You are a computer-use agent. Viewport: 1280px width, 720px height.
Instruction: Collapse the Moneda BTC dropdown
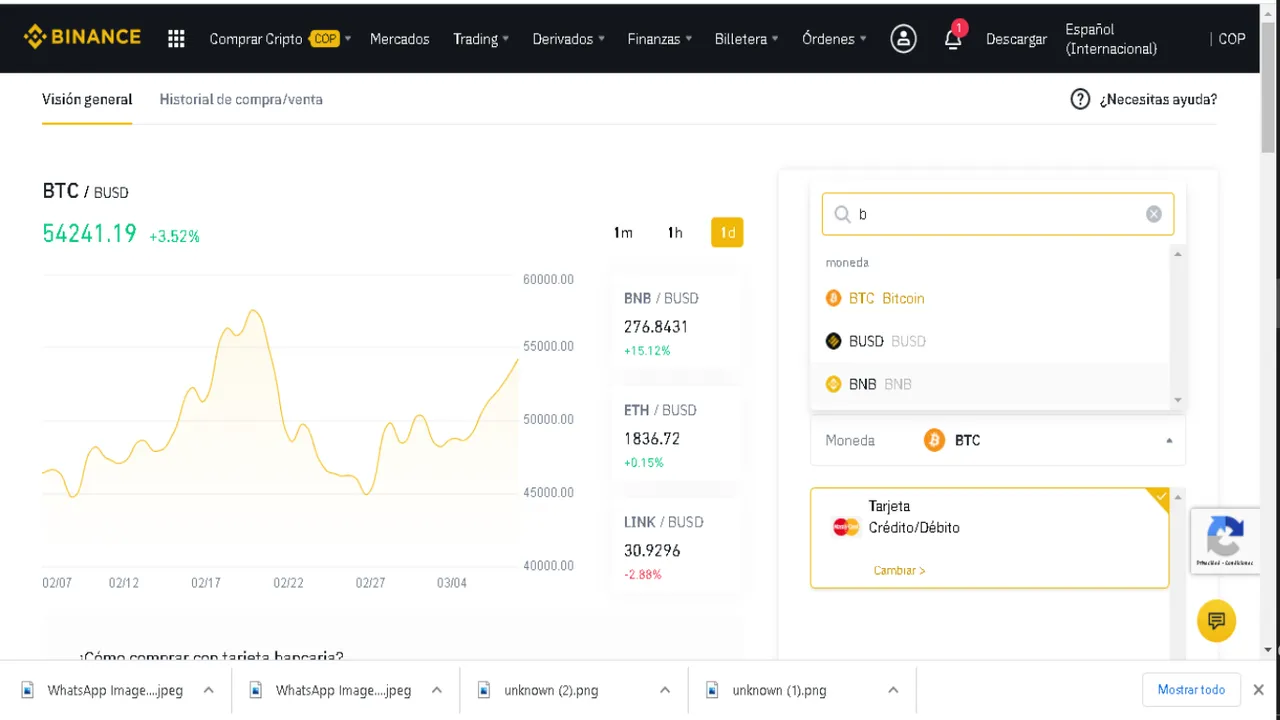coord(1169,441)
